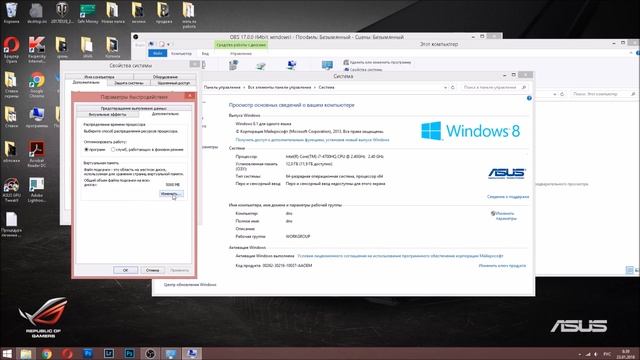Click the refresh icon in the System address bar

(x=453, y=87)
